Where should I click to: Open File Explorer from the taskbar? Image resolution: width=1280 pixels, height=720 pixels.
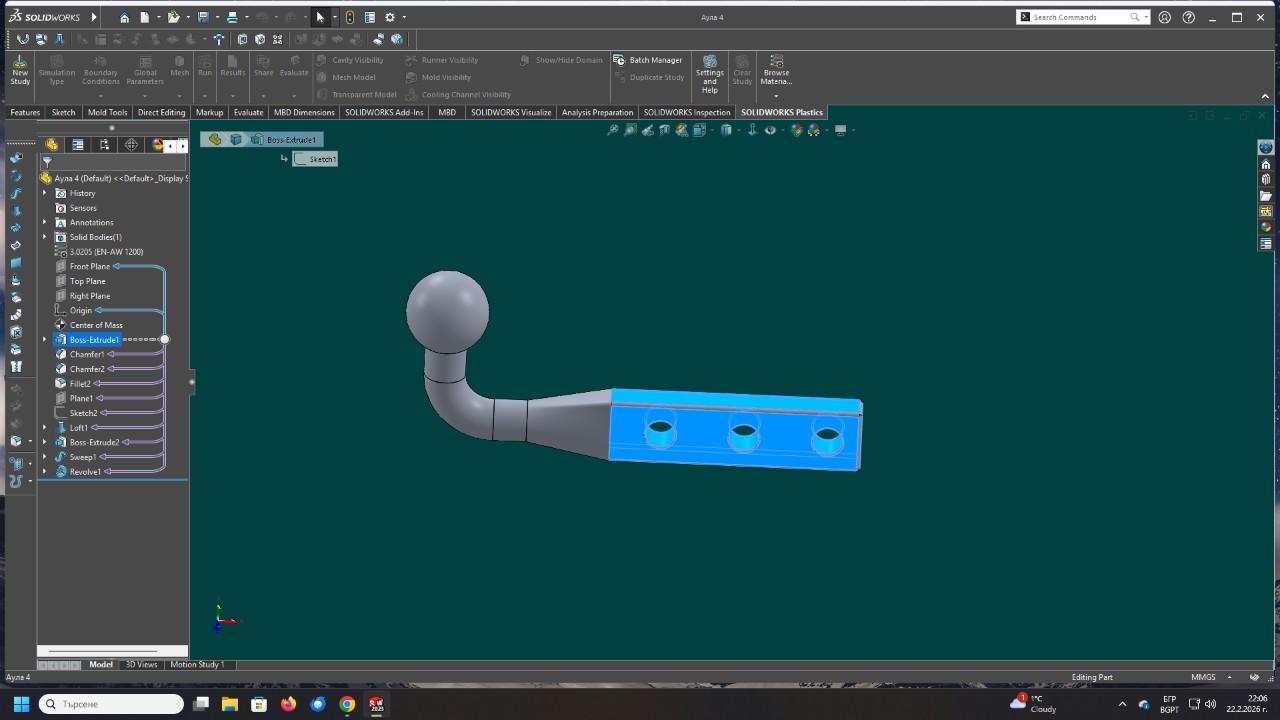point(229,704)
